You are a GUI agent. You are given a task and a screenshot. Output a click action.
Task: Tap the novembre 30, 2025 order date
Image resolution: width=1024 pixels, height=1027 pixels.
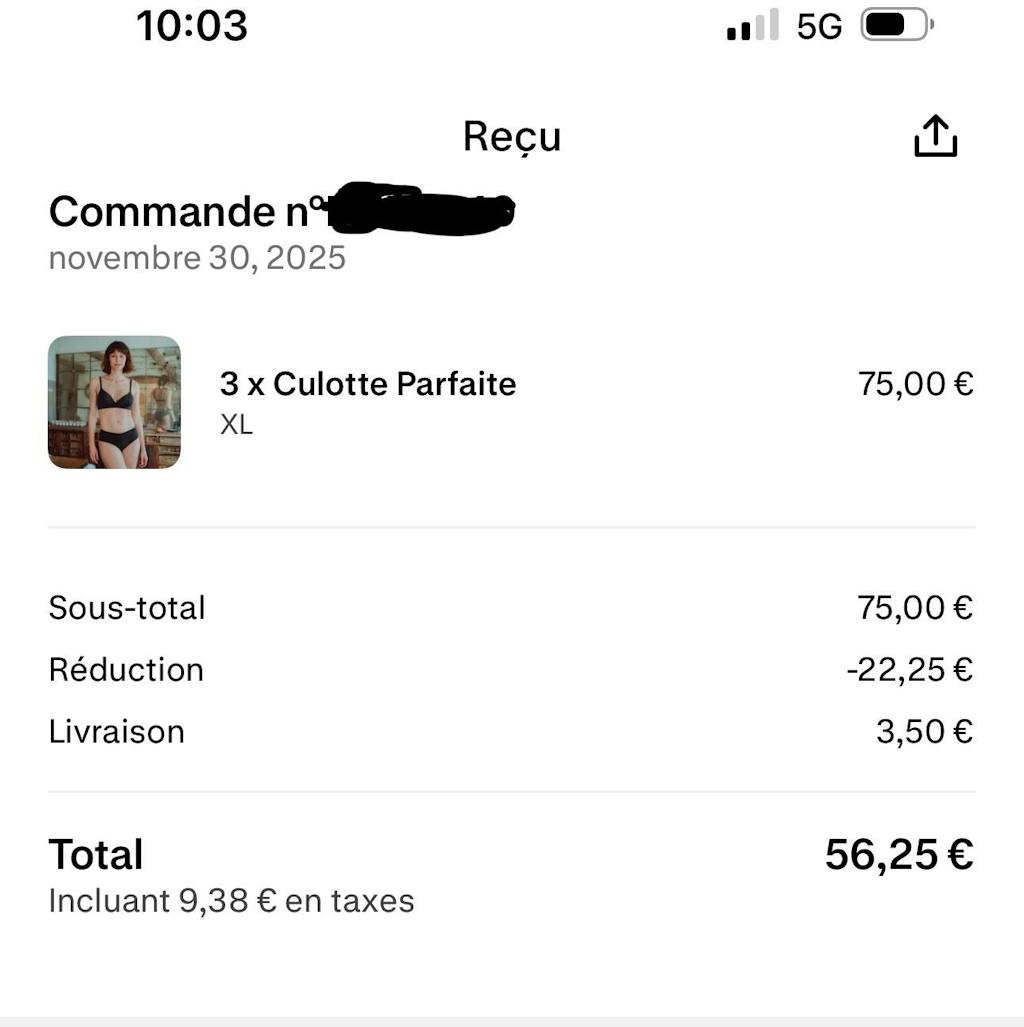pos(197,258)
